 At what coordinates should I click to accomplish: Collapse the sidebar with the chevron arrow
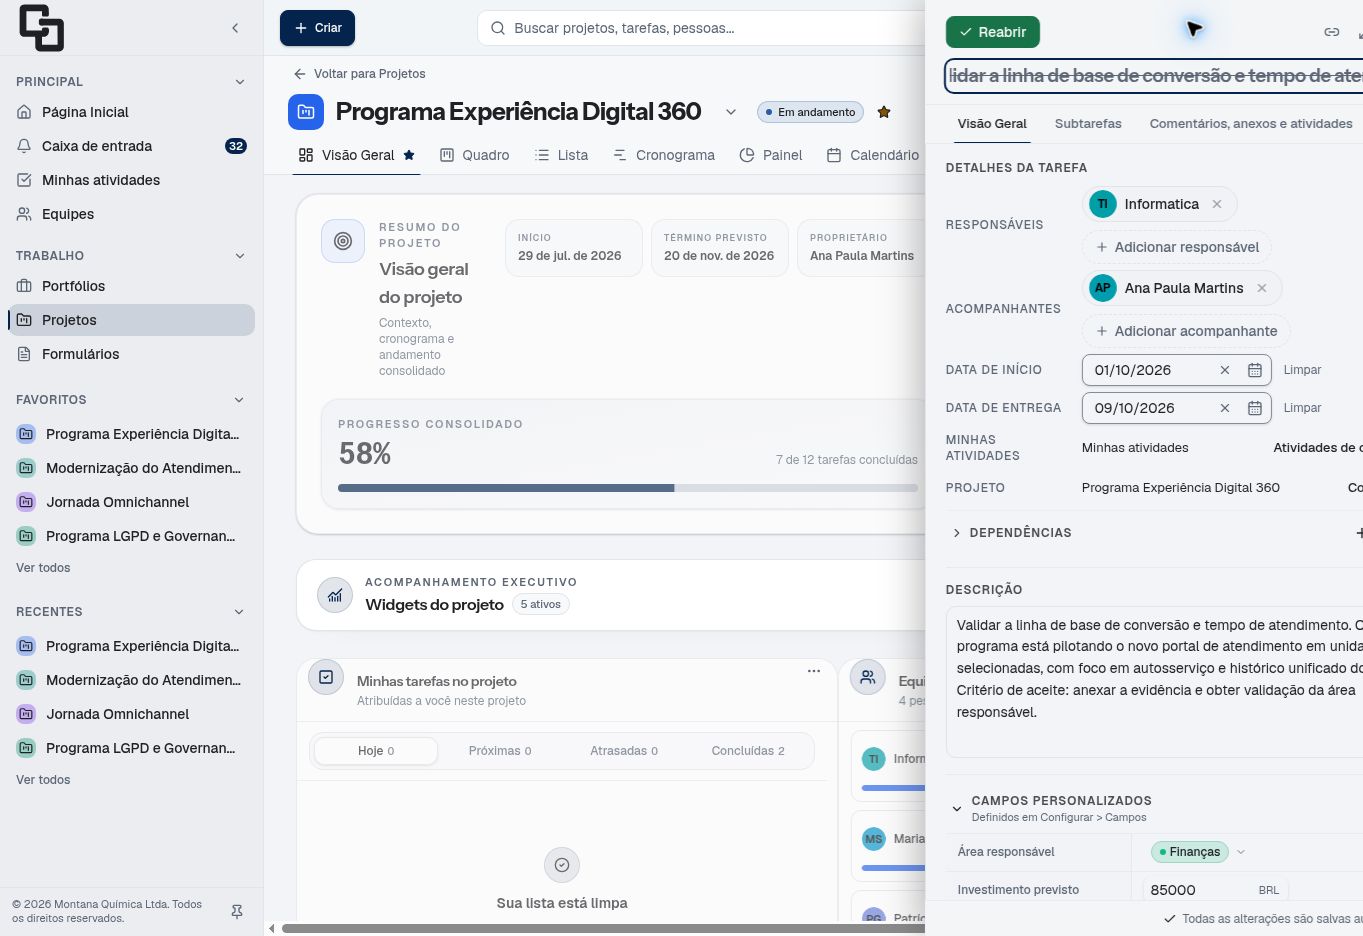[x=235, y=28]
